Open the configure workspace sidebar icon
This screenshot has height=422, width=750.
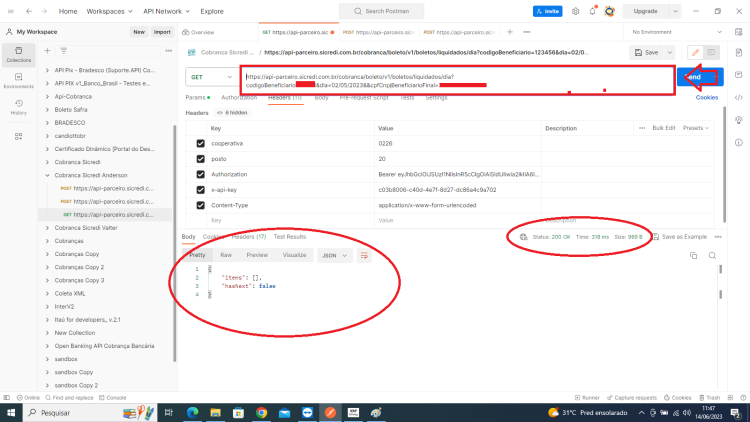[x=19, y=136]
